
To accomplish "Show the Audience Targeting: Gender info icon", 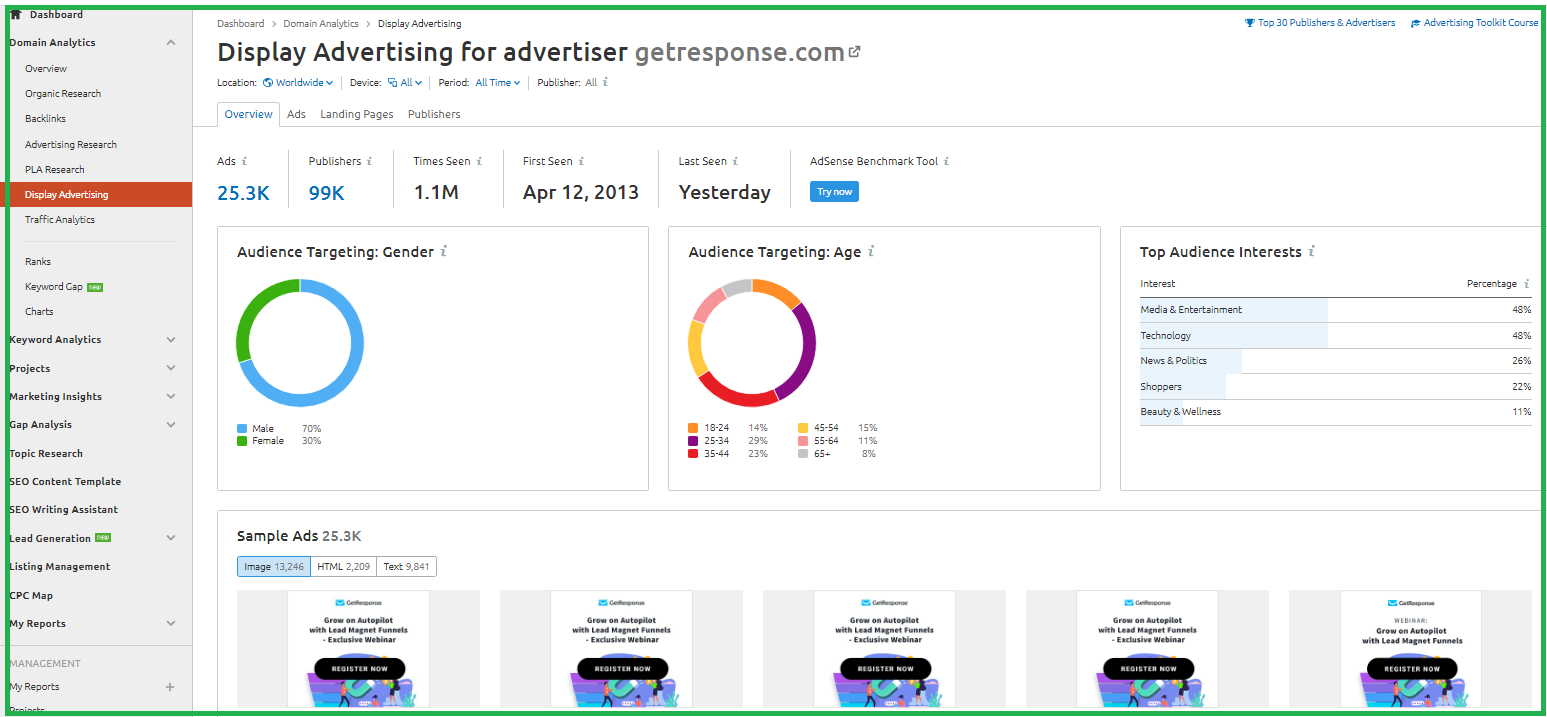I will [x=444, y=252].
